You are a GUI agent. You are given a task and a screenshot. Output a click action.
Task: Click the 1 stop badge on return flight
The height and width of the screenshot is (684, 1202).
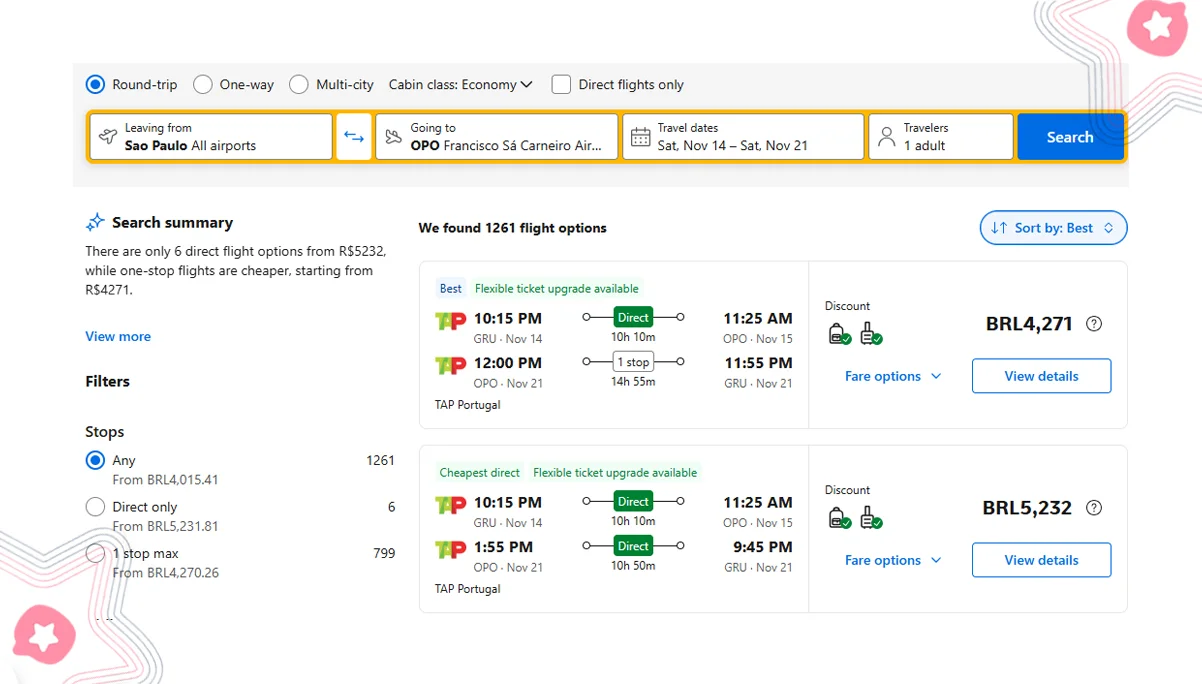(632, 362)
